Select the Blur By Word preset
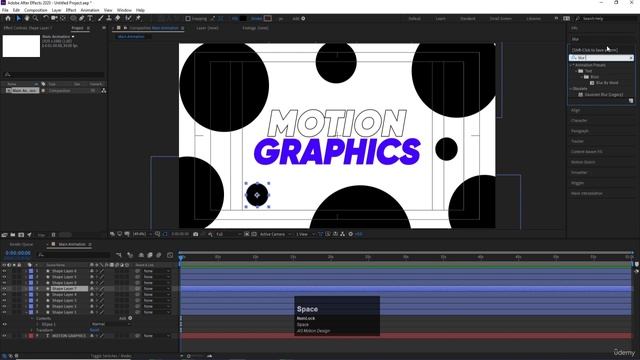Screen dimensions: 640x360 click(607, 83)
